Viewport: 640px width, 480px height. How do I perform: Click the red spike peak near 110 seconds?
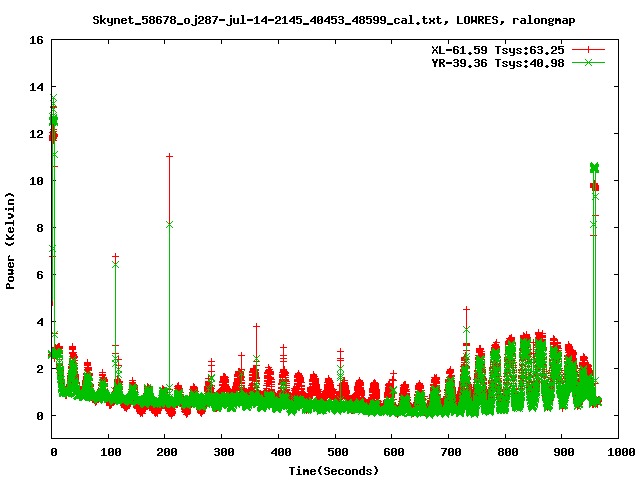click(116, 256)
